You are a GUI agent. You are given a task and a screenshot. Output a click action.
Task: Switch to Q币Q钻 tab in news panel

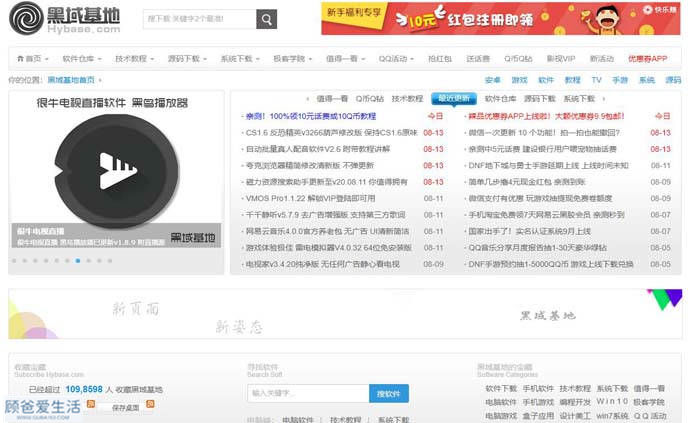coord(370,99)
